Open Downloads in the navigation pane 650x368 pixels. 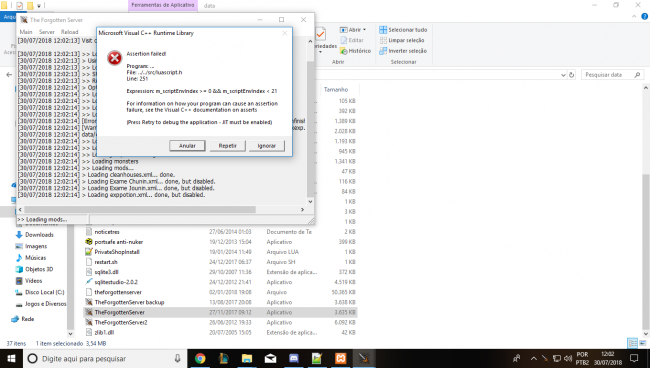tap(39, 235)
